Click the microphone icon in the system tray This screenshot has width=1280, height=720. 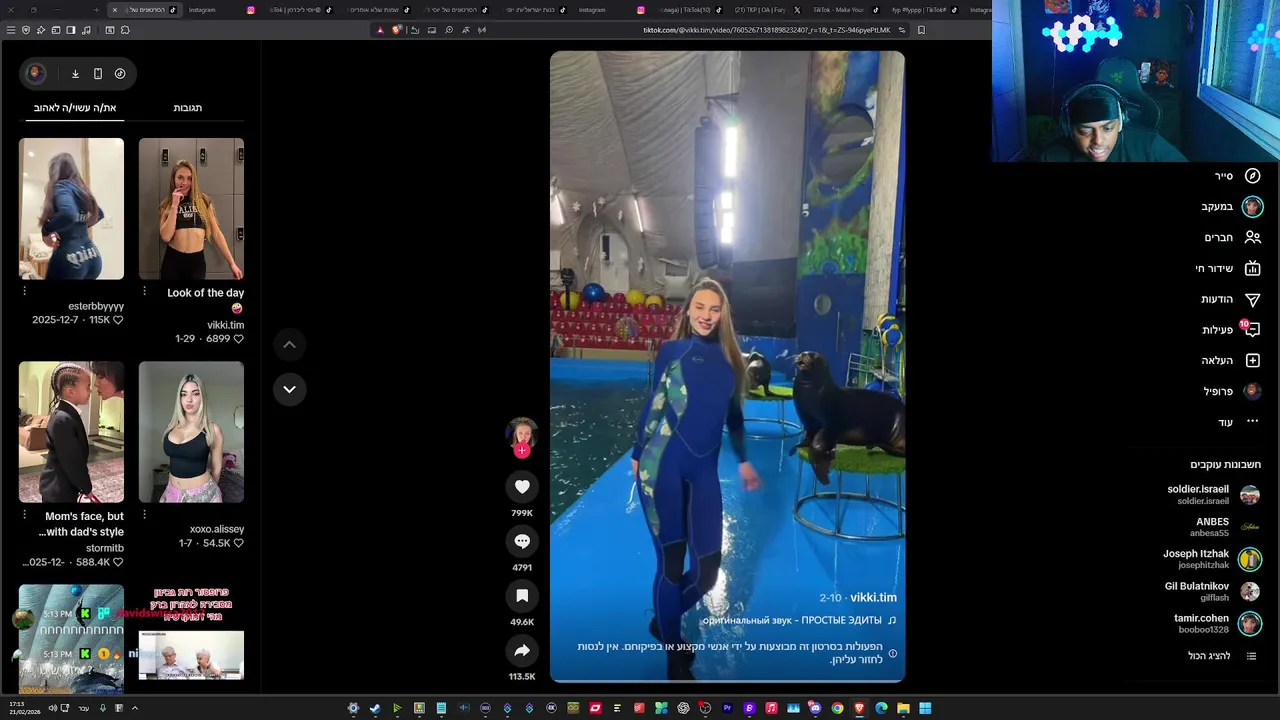point(102,708)
